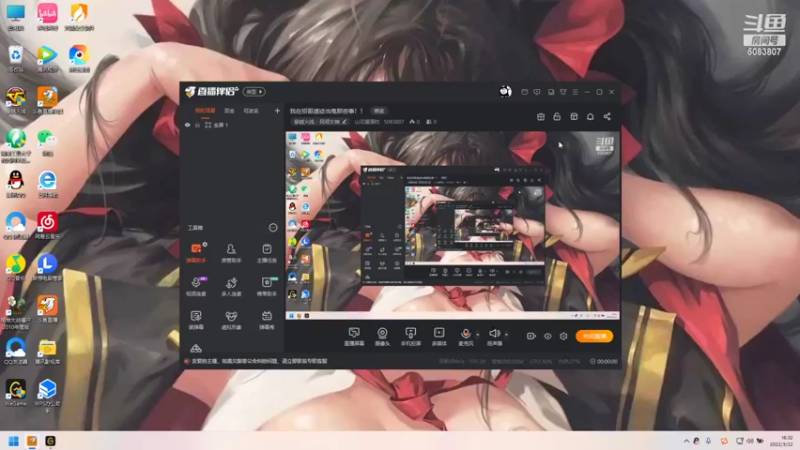Toggle visibility eye of the 全屏 1 source
The image size is (800, 450).
click(x=188, y=125)
